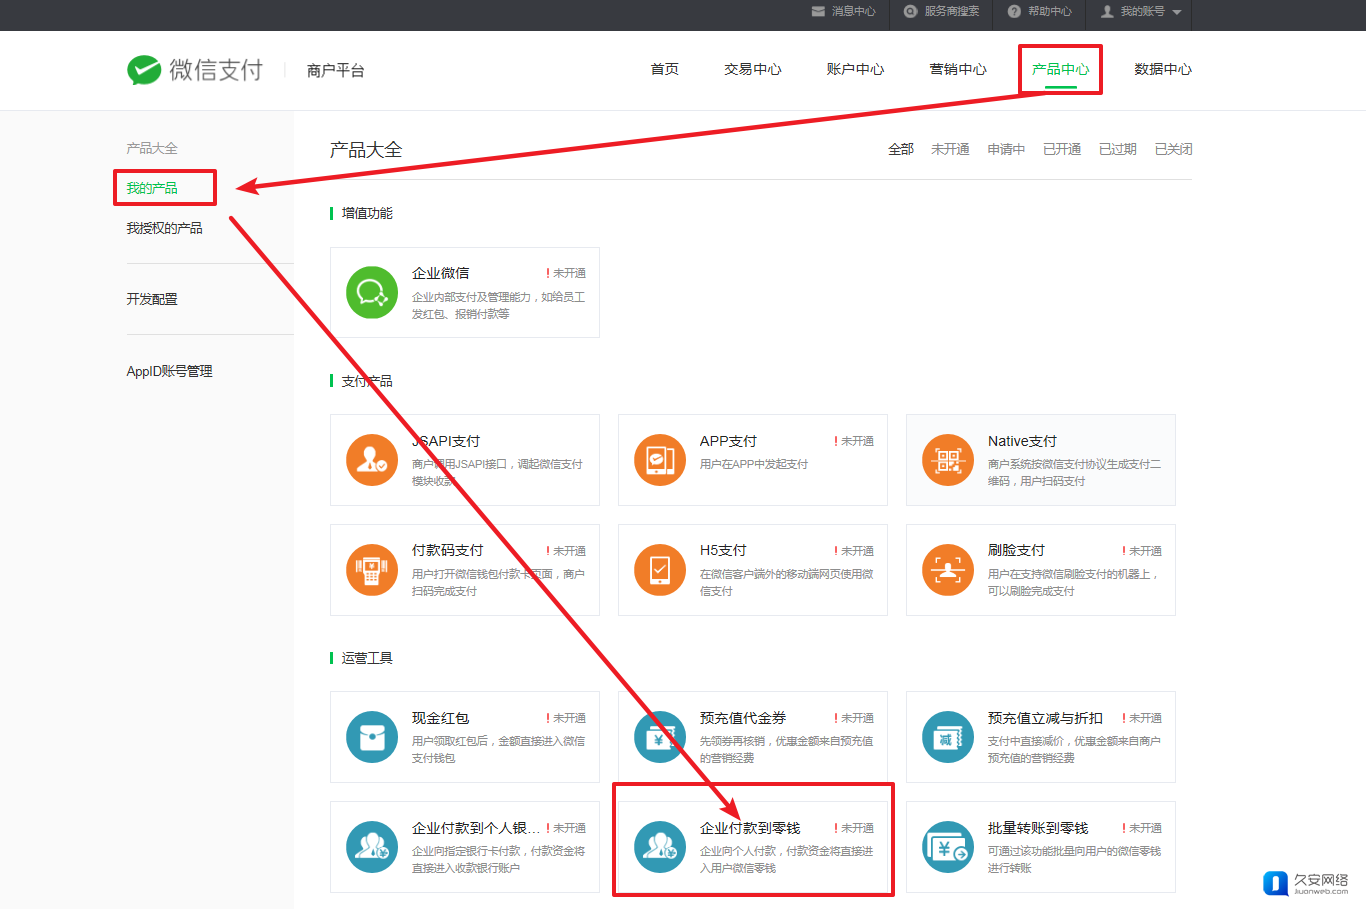
Task: Open the H5支付 product title
Action: point(723,550)
